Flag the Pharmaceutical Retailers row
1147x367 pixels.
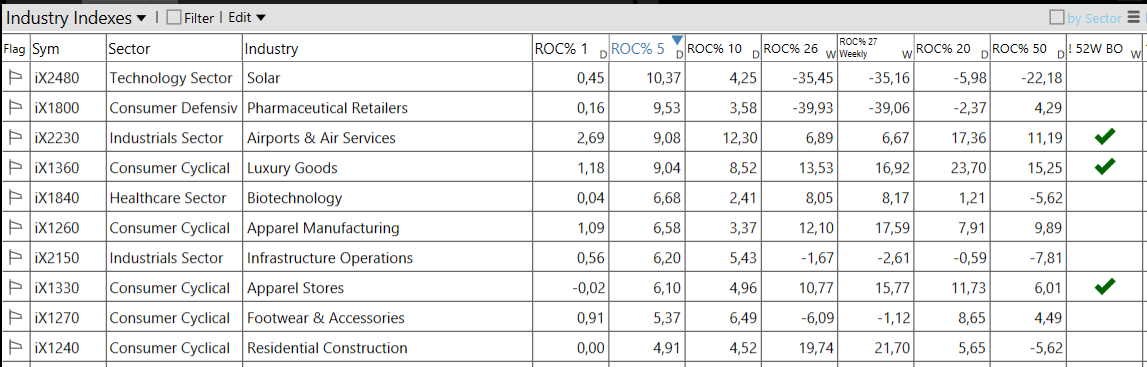point(15,107)
